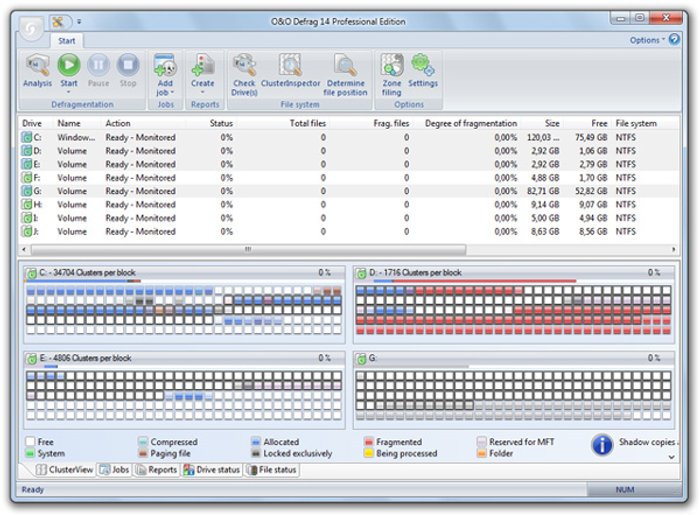700x515 pixels.
Task: Click the 75,49 GB free cell
Action: [591, 137]
